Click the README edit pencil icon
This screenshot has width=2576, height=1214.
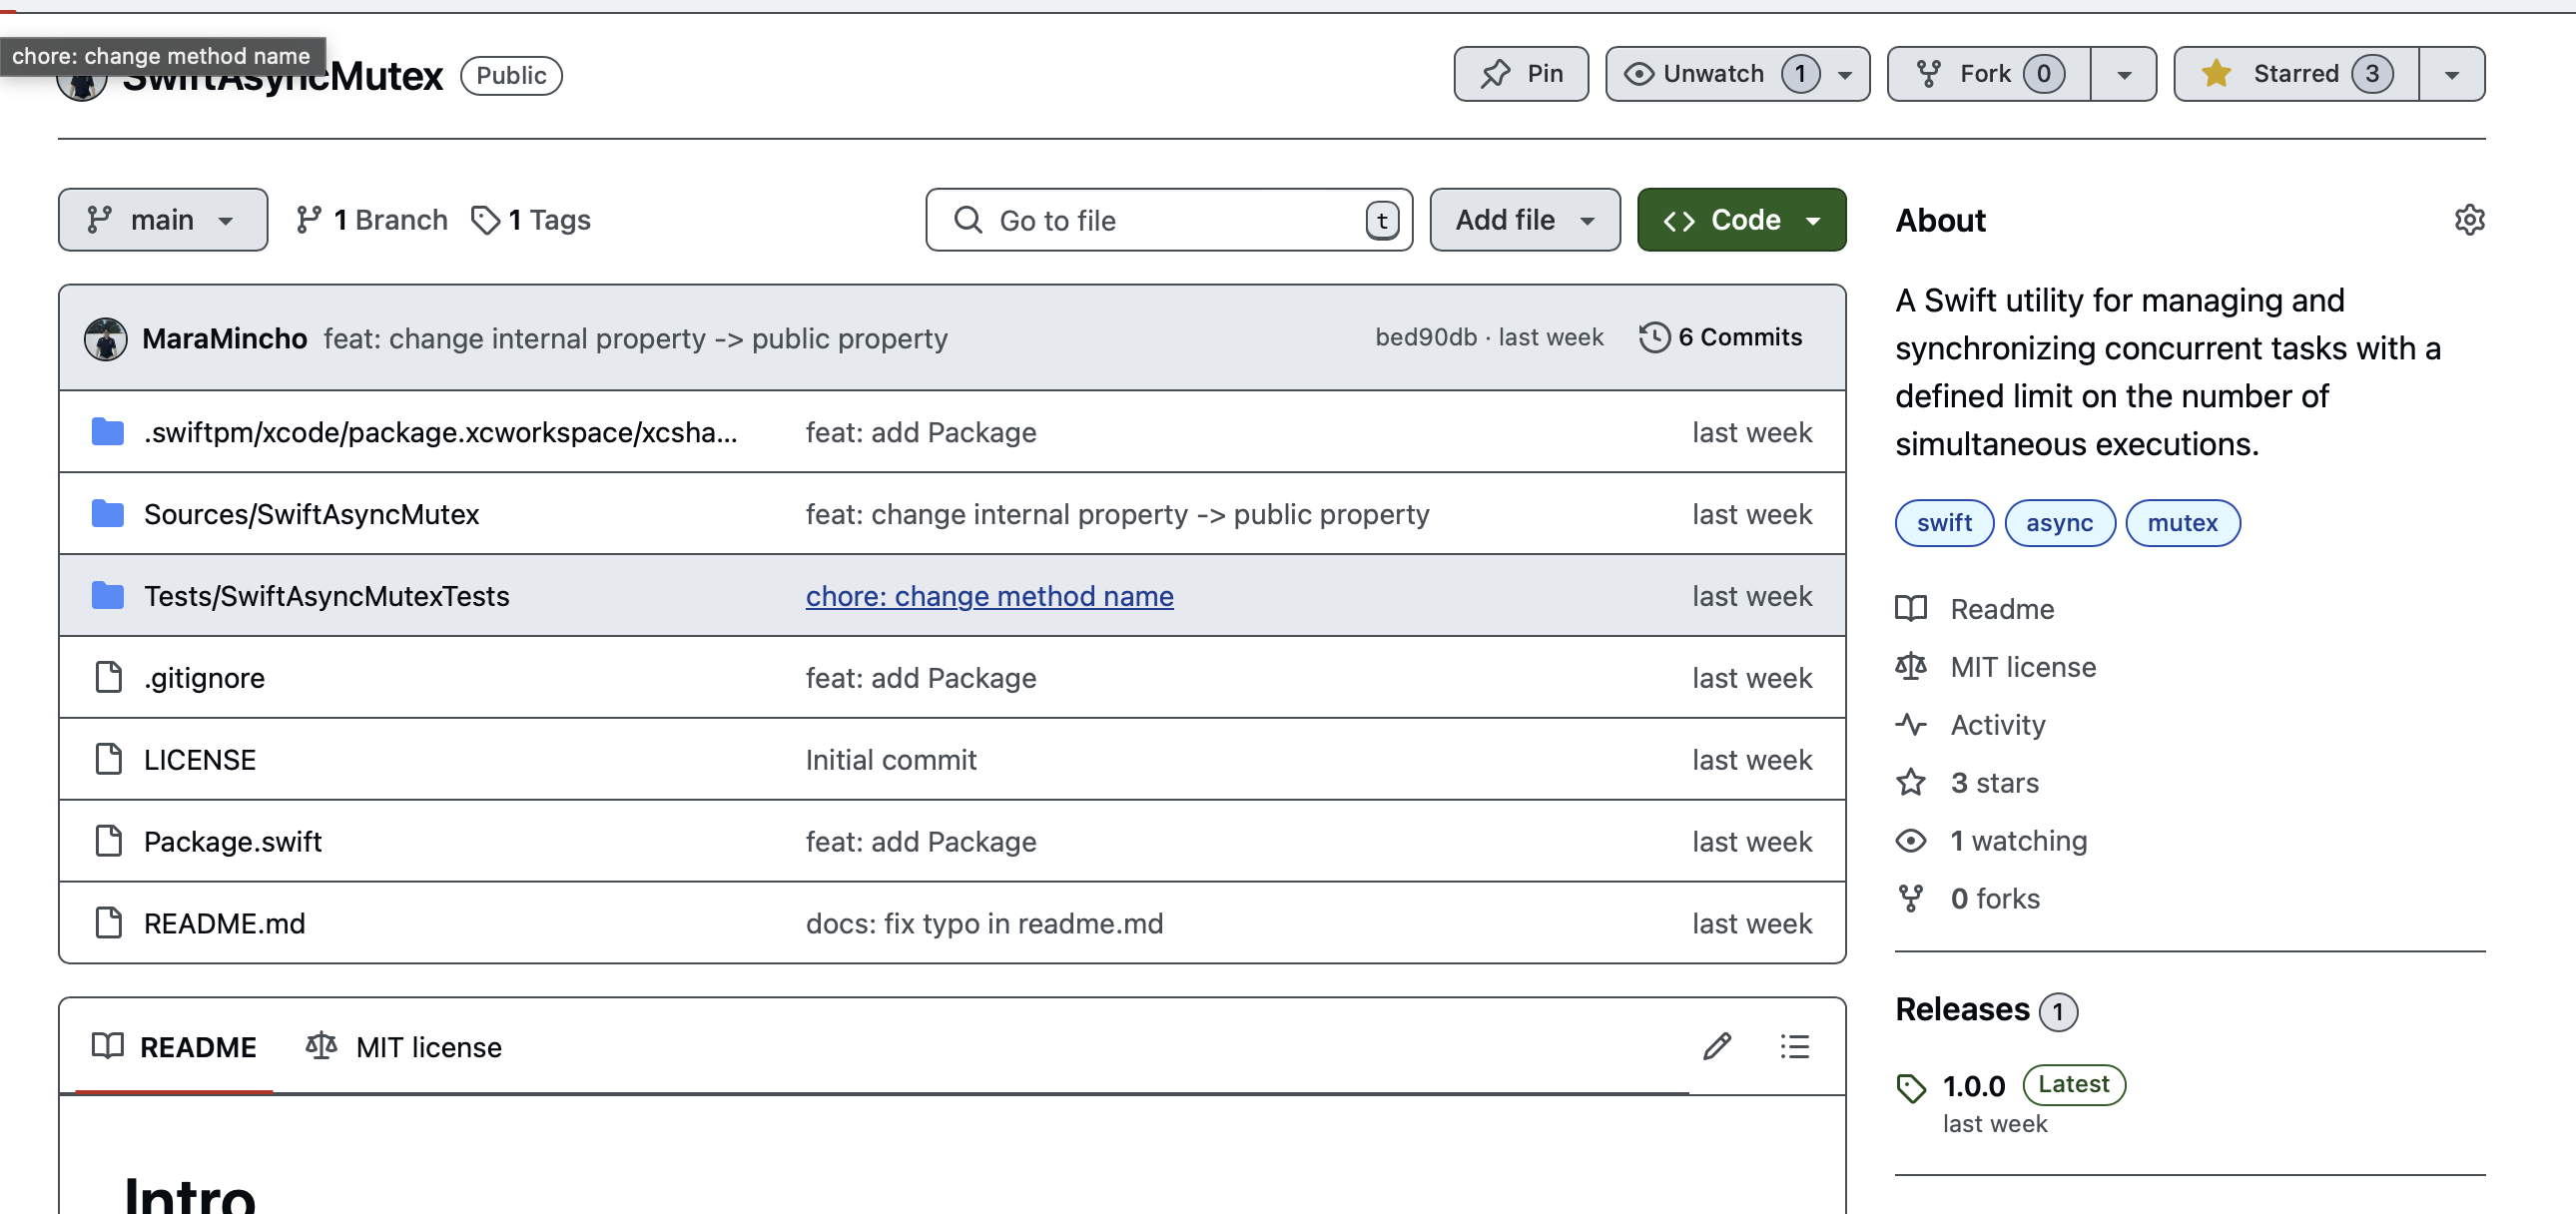coord(1717,1046)
